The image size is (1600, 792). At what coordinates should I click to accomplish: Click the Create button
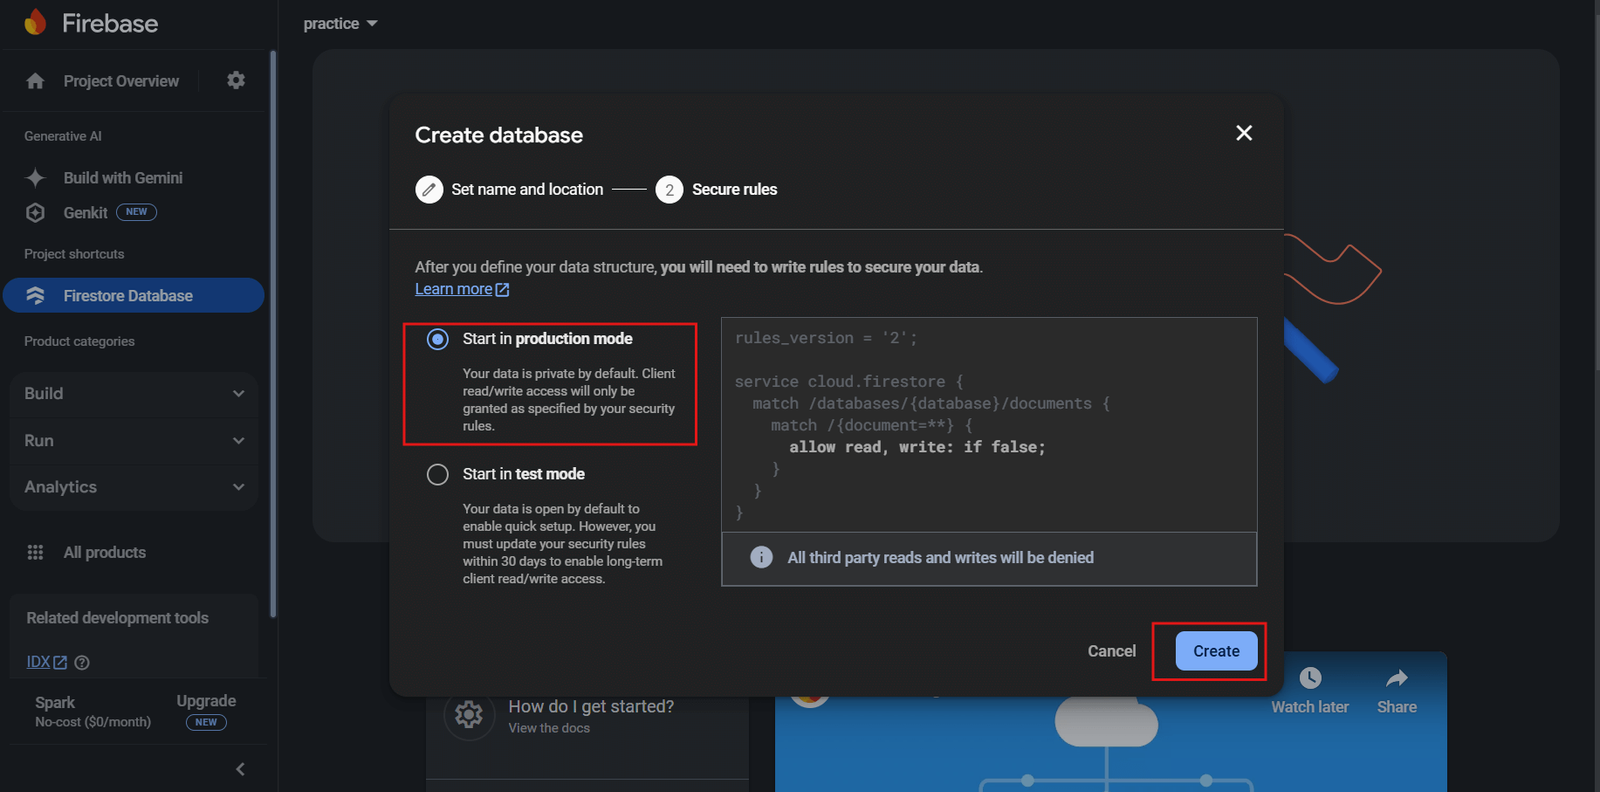(x=1216, y=651)
